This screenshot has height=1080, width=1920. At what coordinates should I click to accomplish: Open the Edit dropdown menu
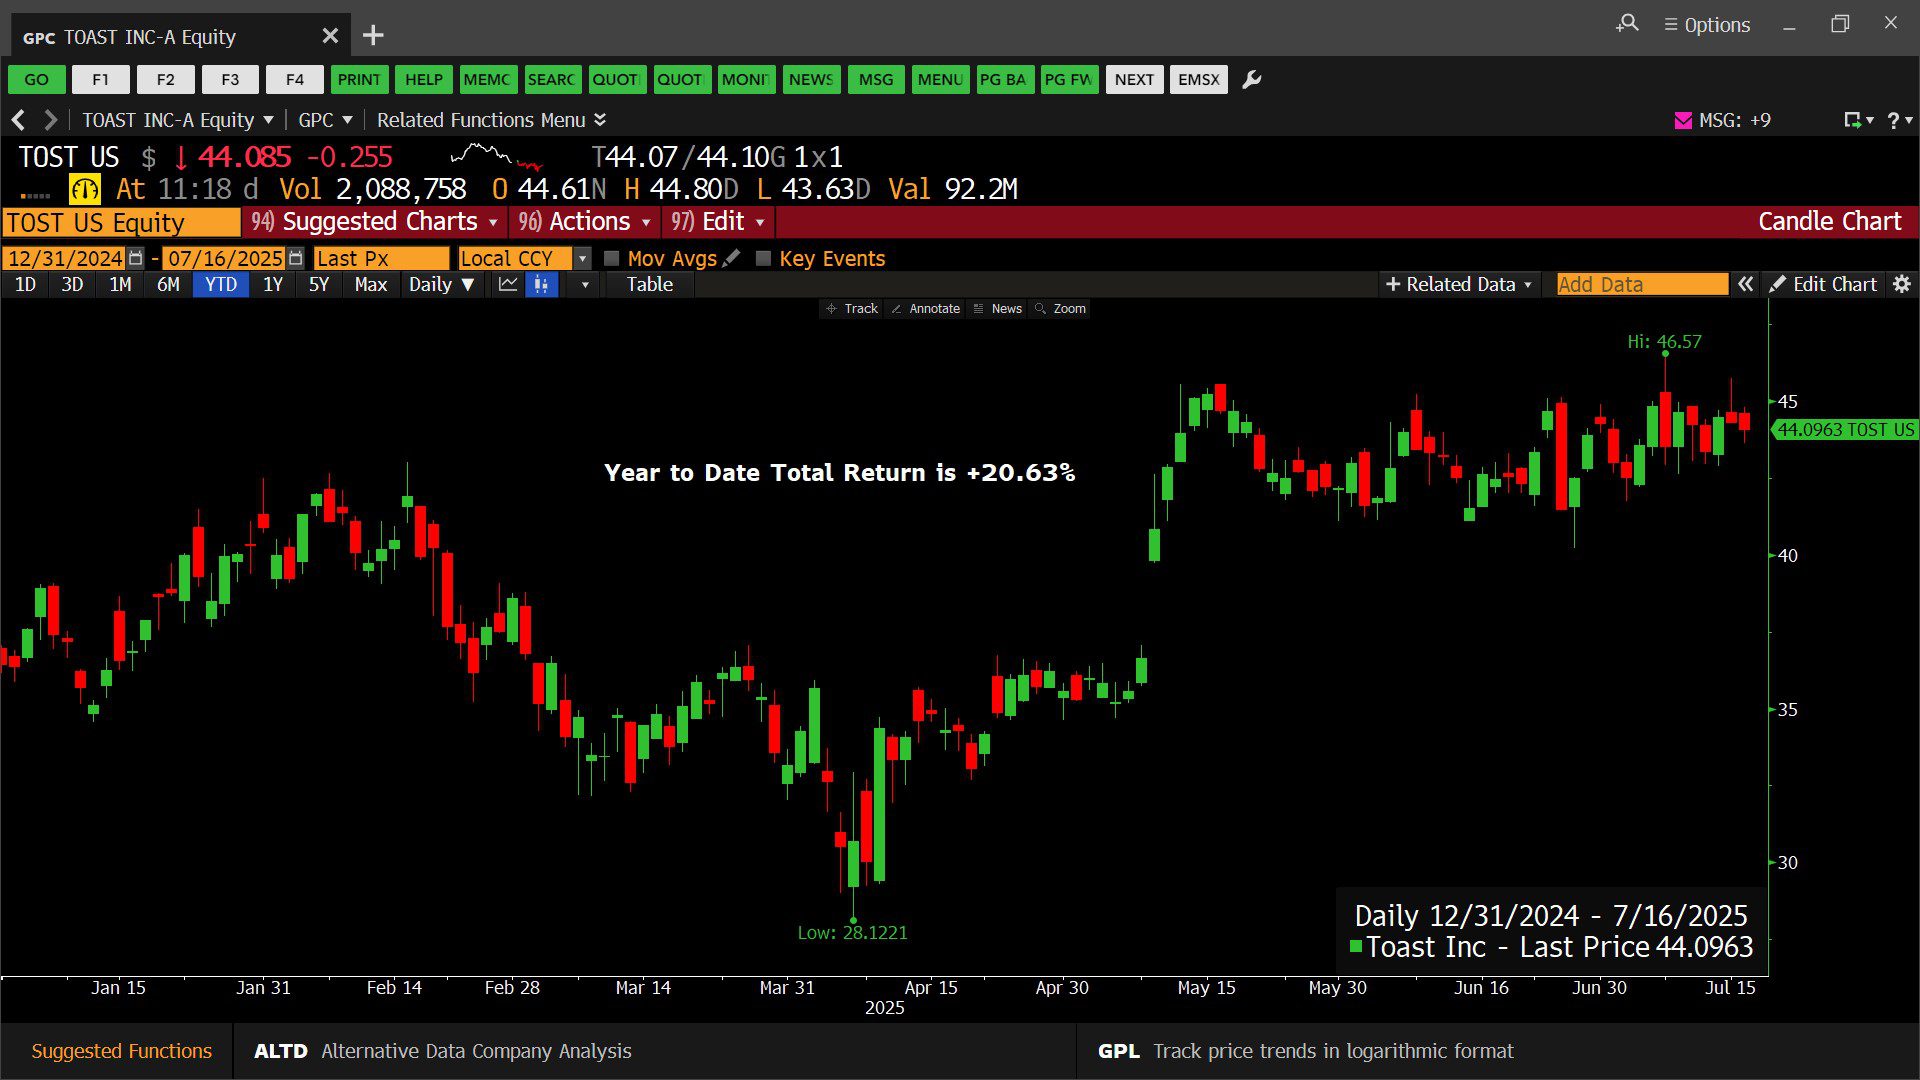point(718,222)
